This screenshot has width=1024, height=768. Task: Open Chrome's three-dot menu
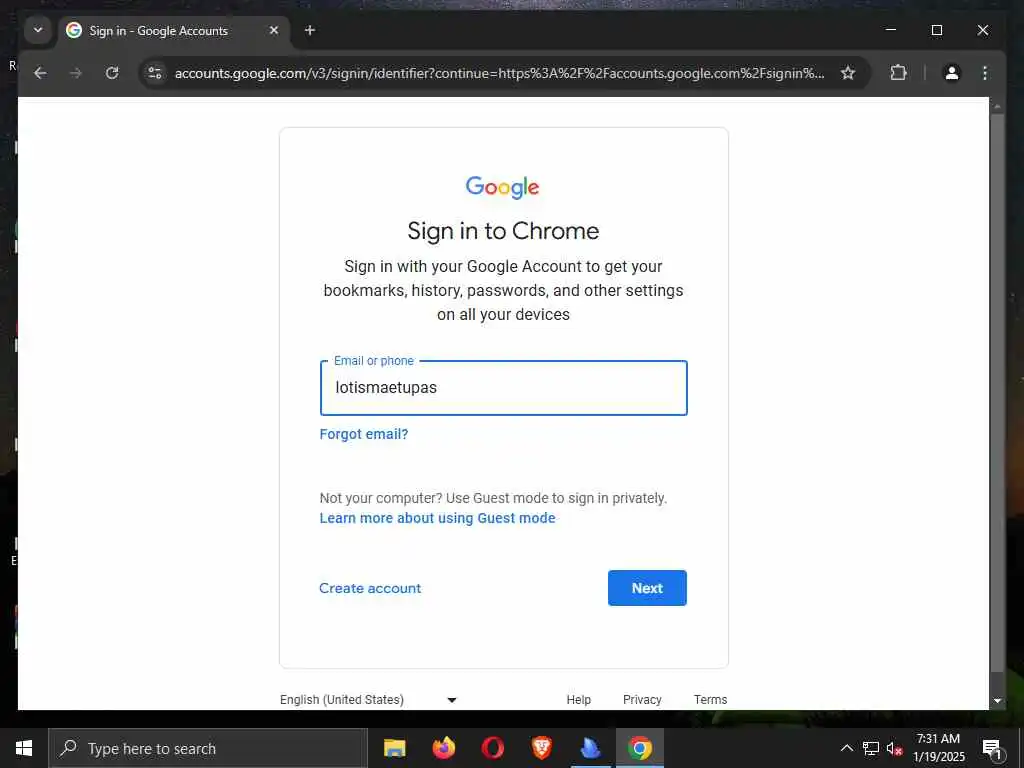tap(985, 73)
